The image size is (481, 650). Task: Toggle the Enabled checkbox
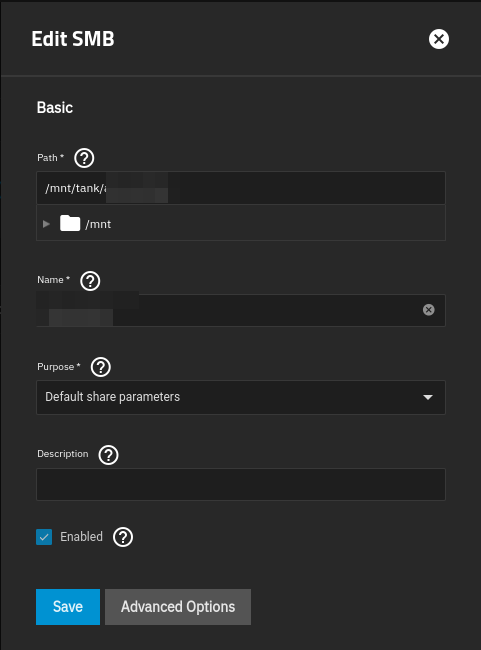coord(44,537)
